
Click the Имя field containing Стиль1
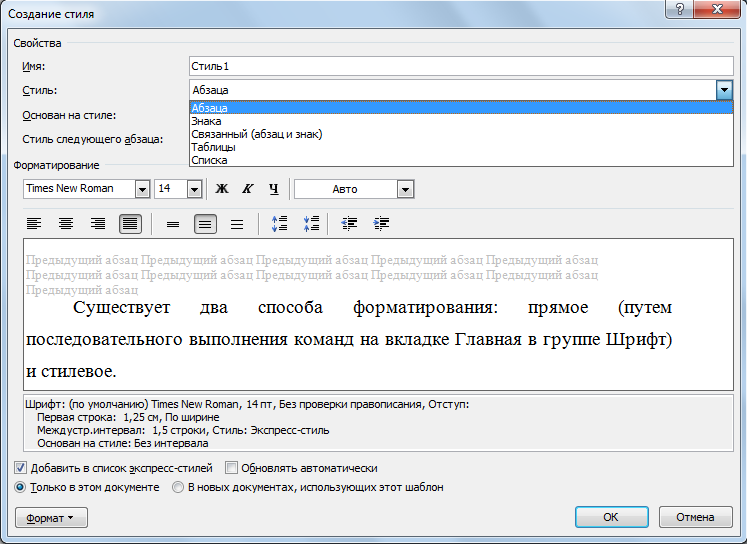pos(461,66)
